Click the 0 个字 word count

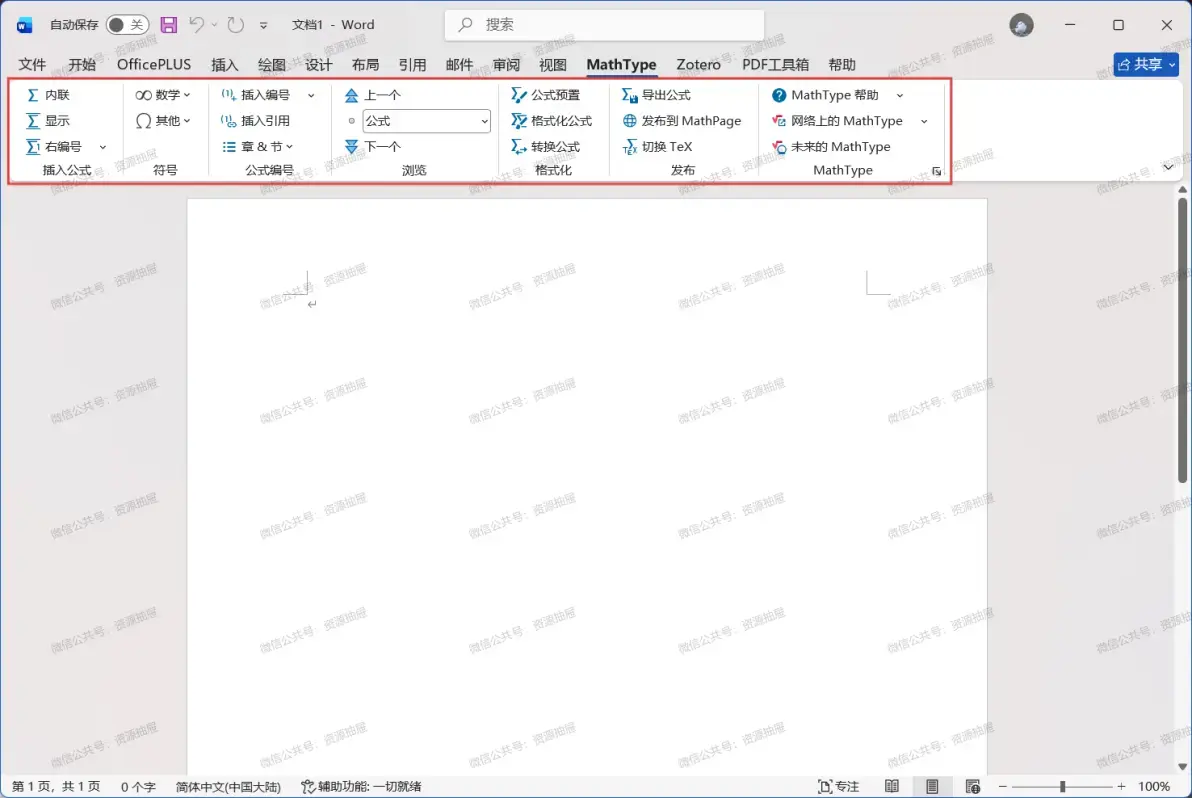coord(138,787)
